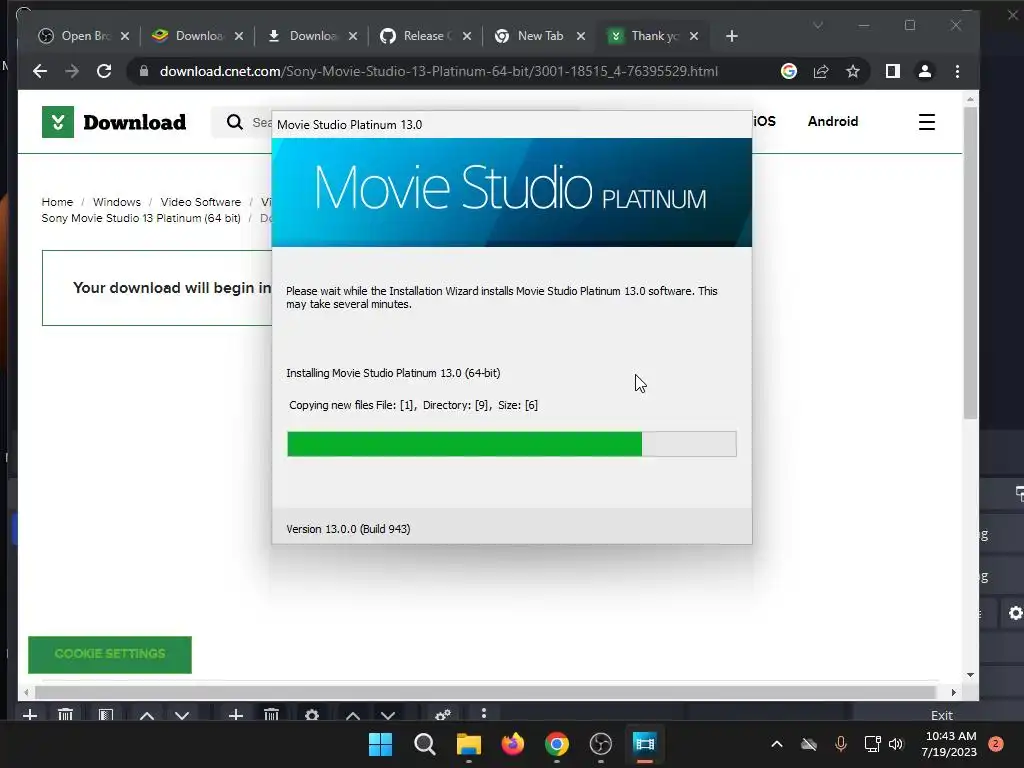
Task: Reload the page with the refresh icon
Action: click(x=104, y=71)
